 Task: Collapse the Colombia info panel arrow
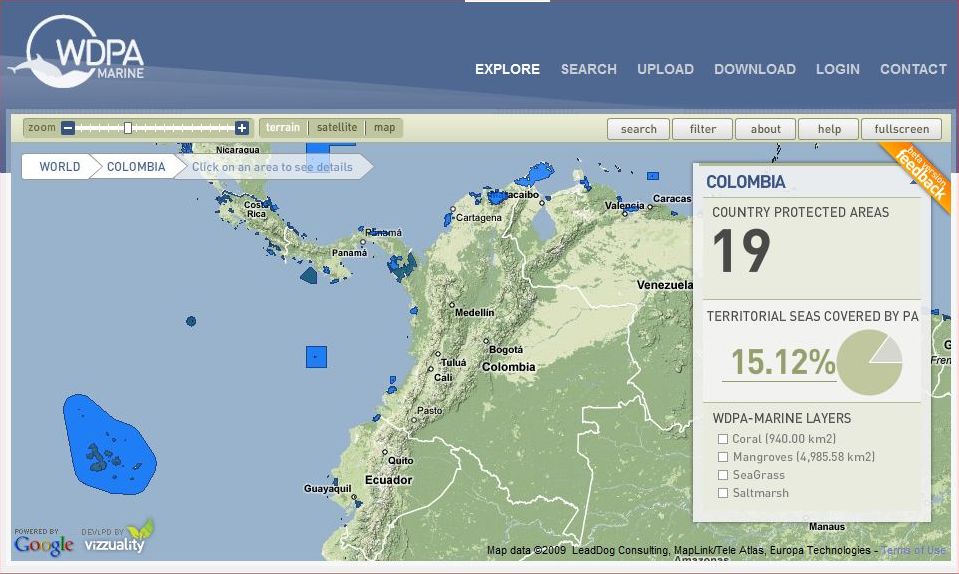click(x=913, y=182)
